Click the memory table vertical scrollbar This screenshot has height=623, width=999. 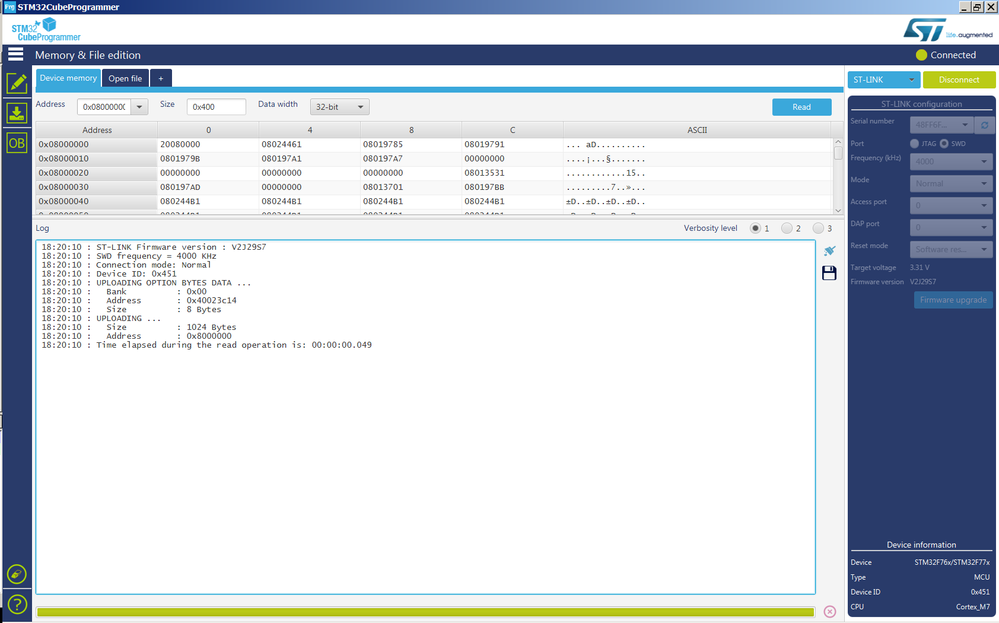point(838,176)
